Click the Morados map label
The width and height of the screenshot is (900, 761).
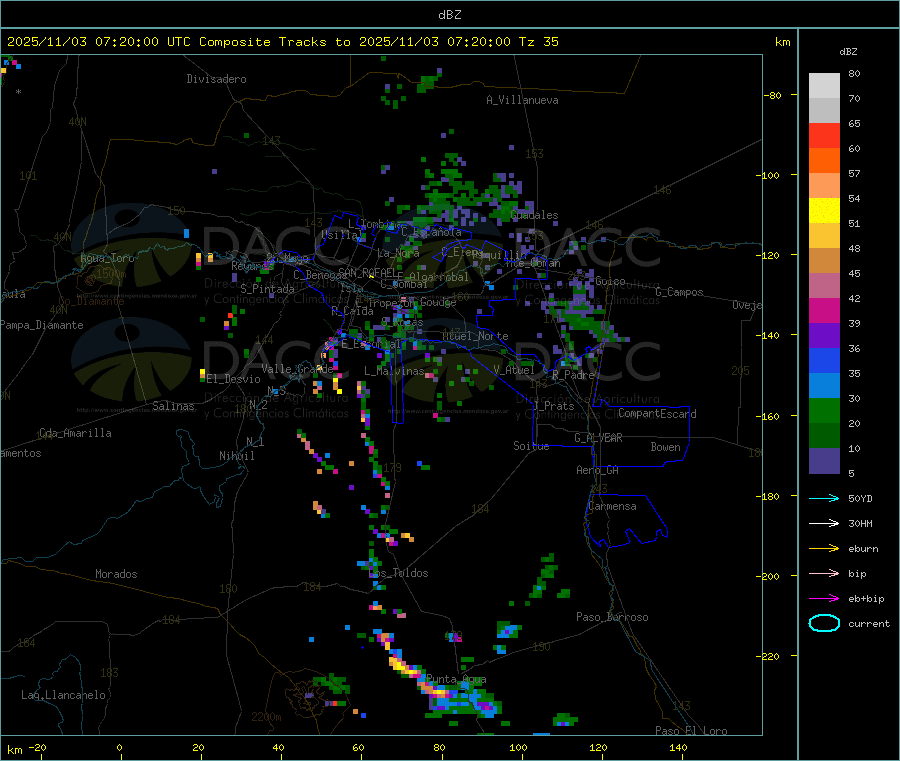click(116, 574)
